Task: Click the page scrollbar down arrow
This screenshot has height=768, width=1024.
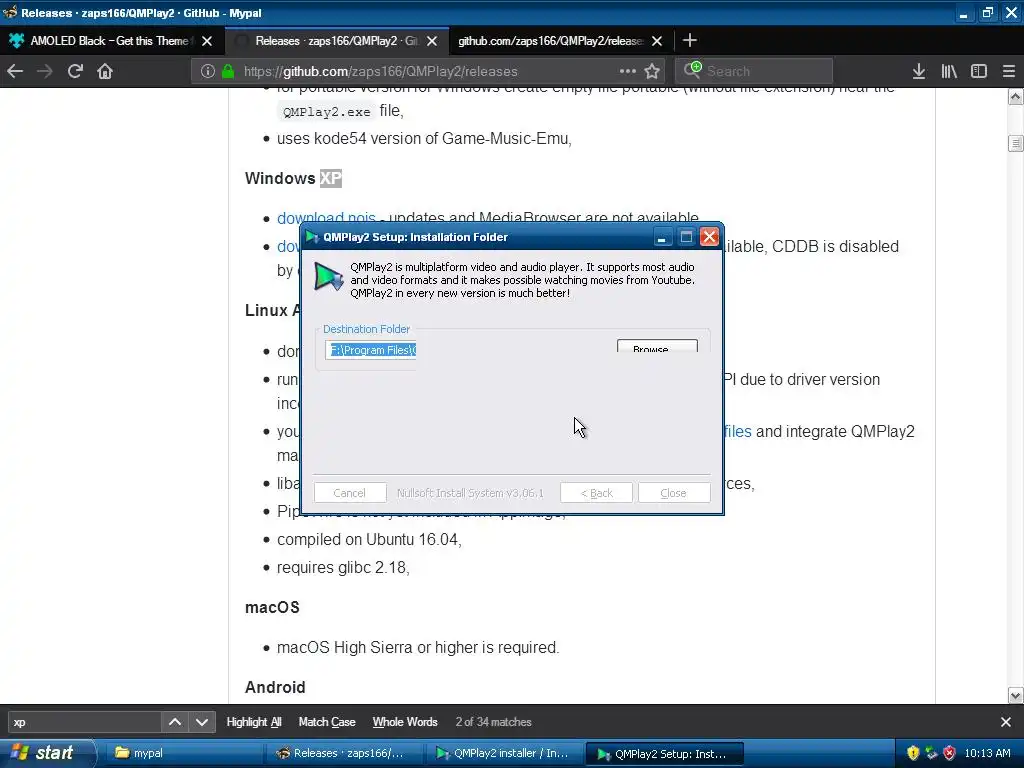Action: click(1015, 695)
